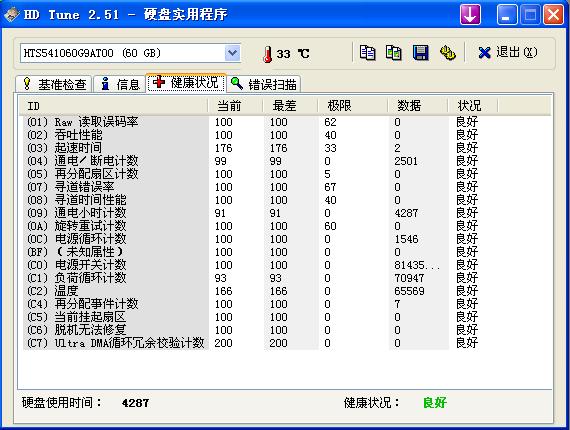Select the (09) 通电小时计数 row

252,213
